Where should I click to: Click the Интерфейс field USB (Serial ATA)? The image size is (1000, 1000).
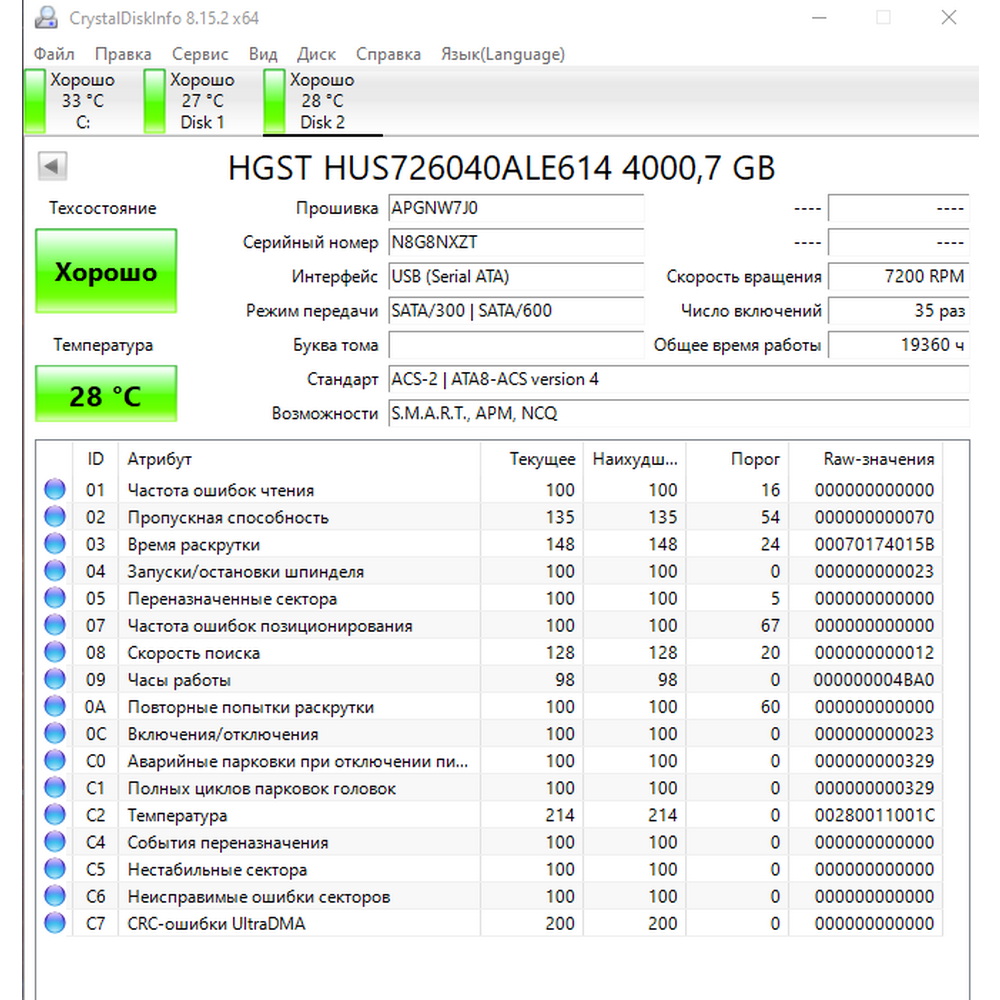(x=516, y=276)
